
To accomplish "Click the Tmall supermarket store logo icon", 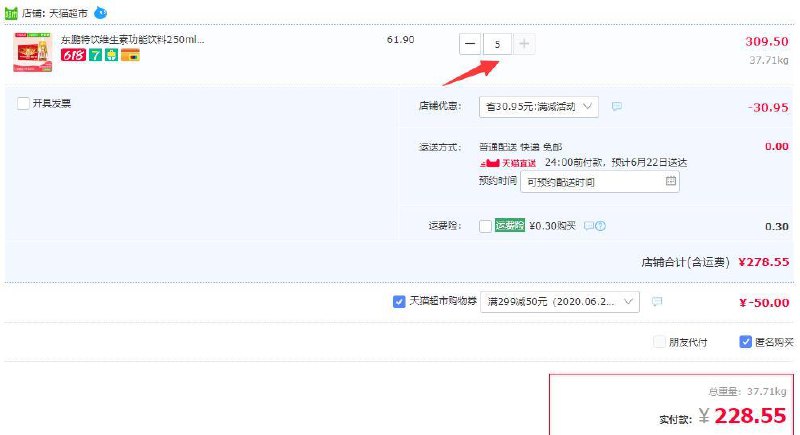I will 11,13.
